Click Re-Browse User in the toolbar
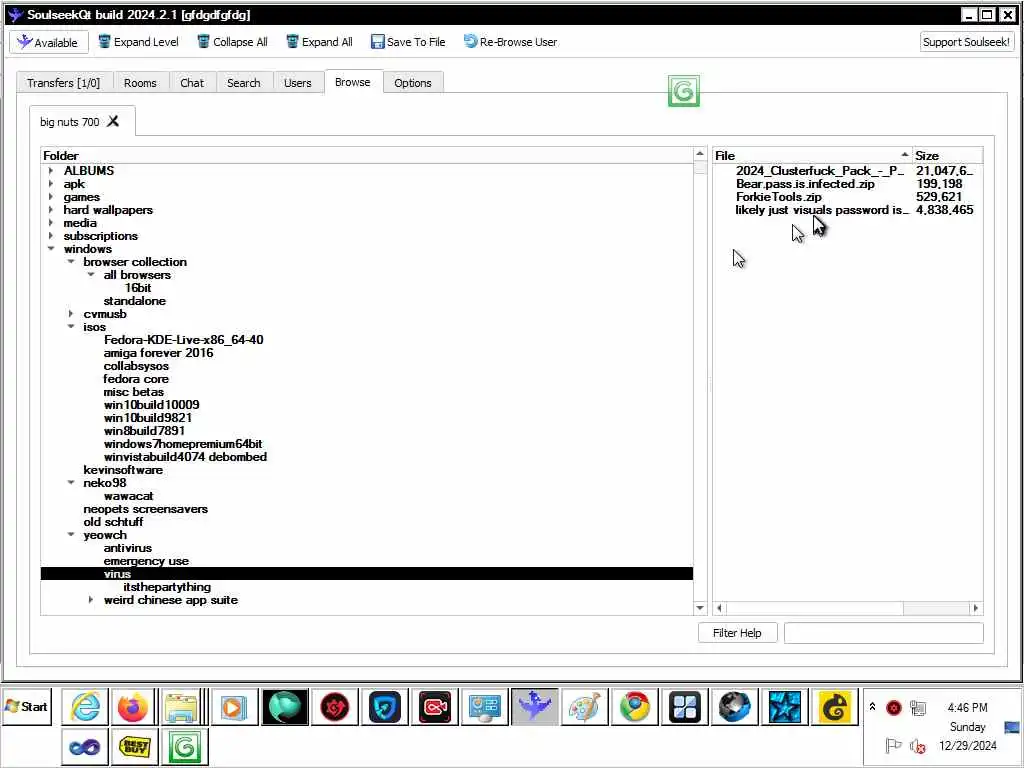This screenshot has height=768, width=1024. tap(511, 42)
